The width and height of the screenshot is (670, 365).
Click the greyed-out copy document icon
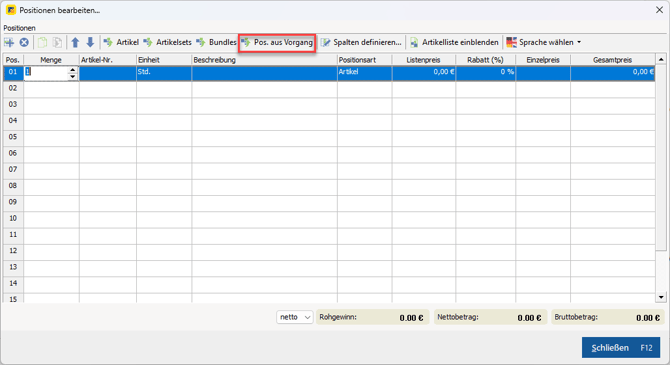[x=57, y=42]
